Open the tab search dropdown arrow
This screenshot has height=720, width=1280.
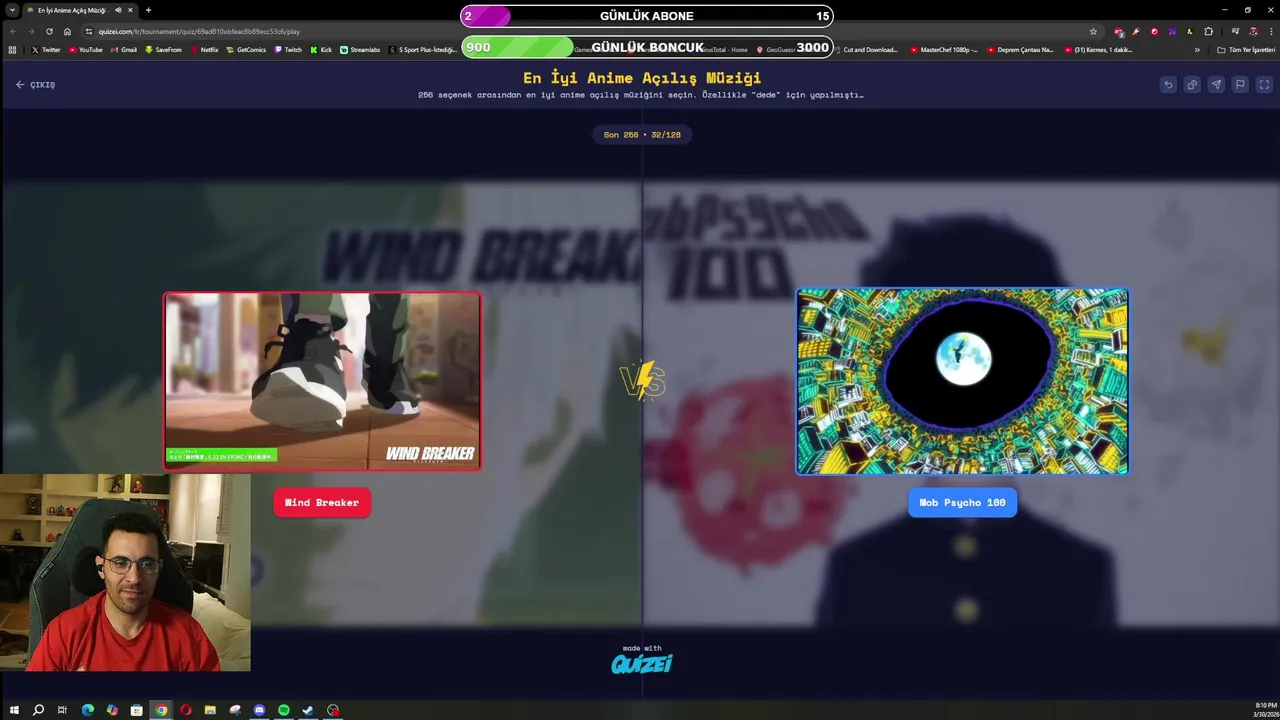[11, 10]
